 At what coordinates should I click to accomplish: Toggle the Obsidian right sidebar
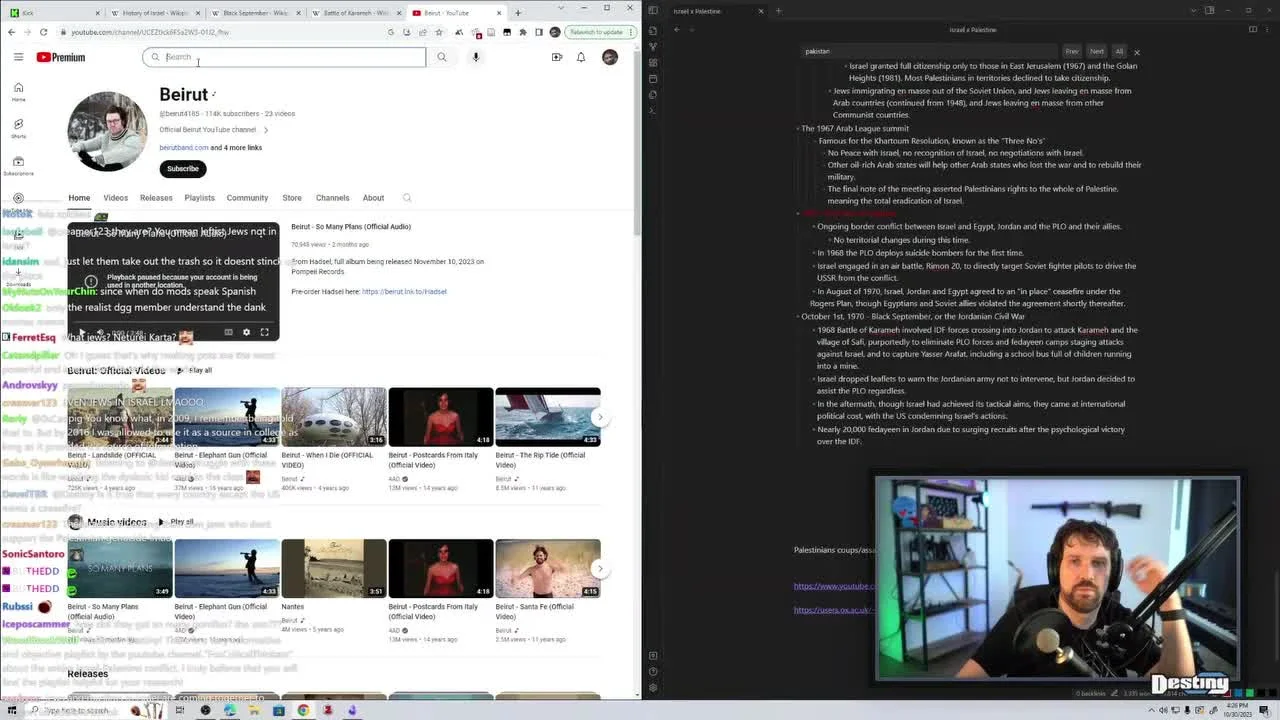tap(1209, 11)
